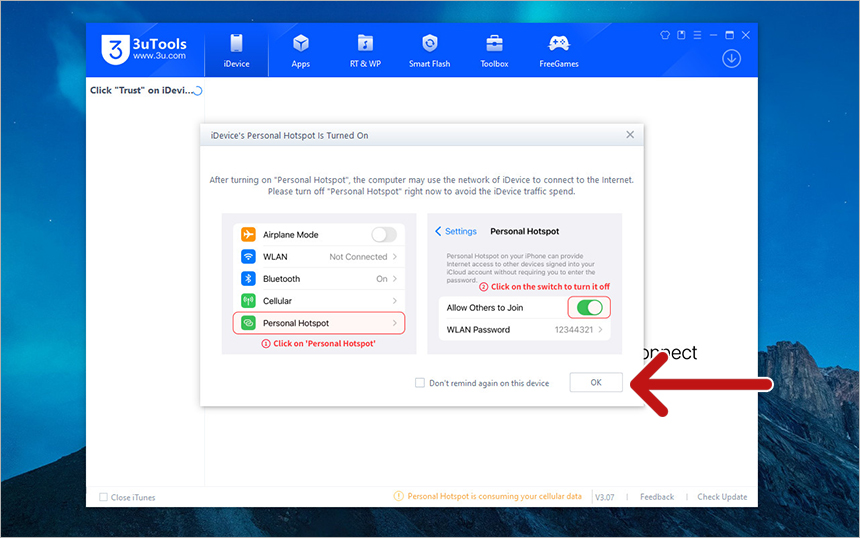860x538 pixels.
Task: Click the Settings back link
Action: click(456, 231)
